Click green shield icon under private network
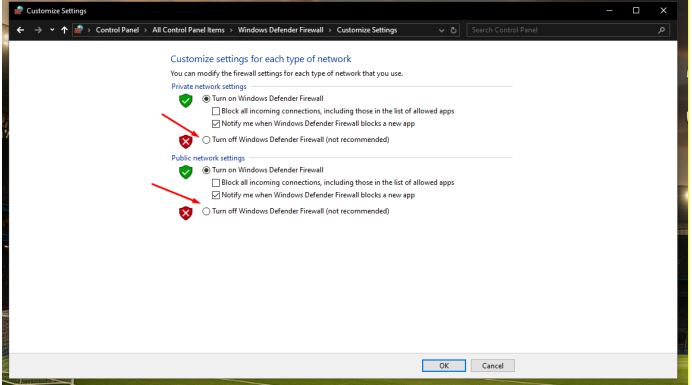 [x=186, y=101]
